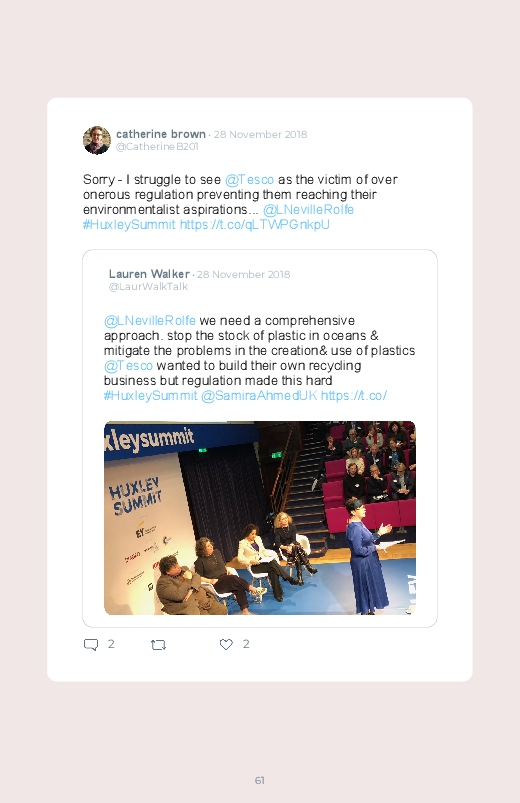Open the @Tesco mention in catherine's tweet
The image size is (520, 803).
249,180
